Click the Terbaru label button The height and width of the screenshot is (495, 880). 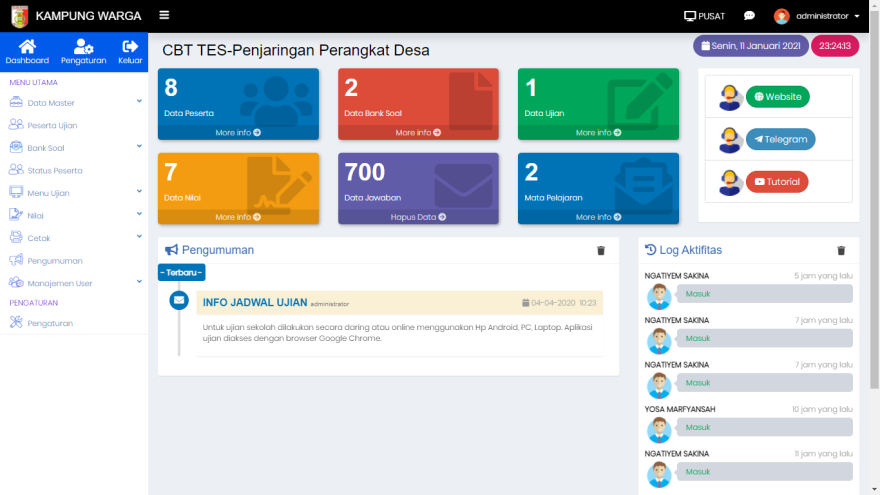click(x=181, y=272)
